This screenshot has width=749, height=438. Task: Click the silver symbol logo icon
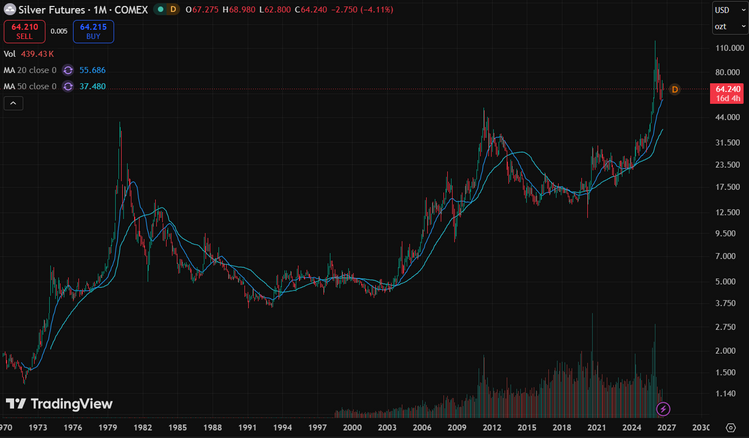pyautogui.click(x=10, y=10)
